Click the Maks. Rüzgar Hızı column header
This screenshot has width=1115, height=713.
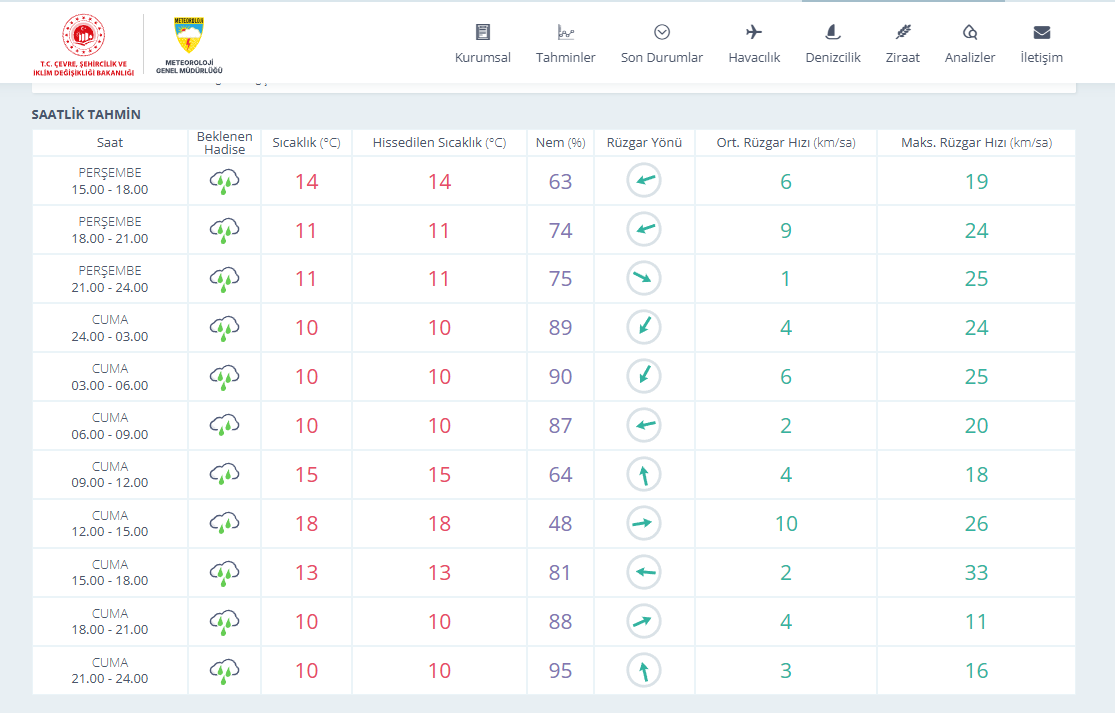click(976, 143)
